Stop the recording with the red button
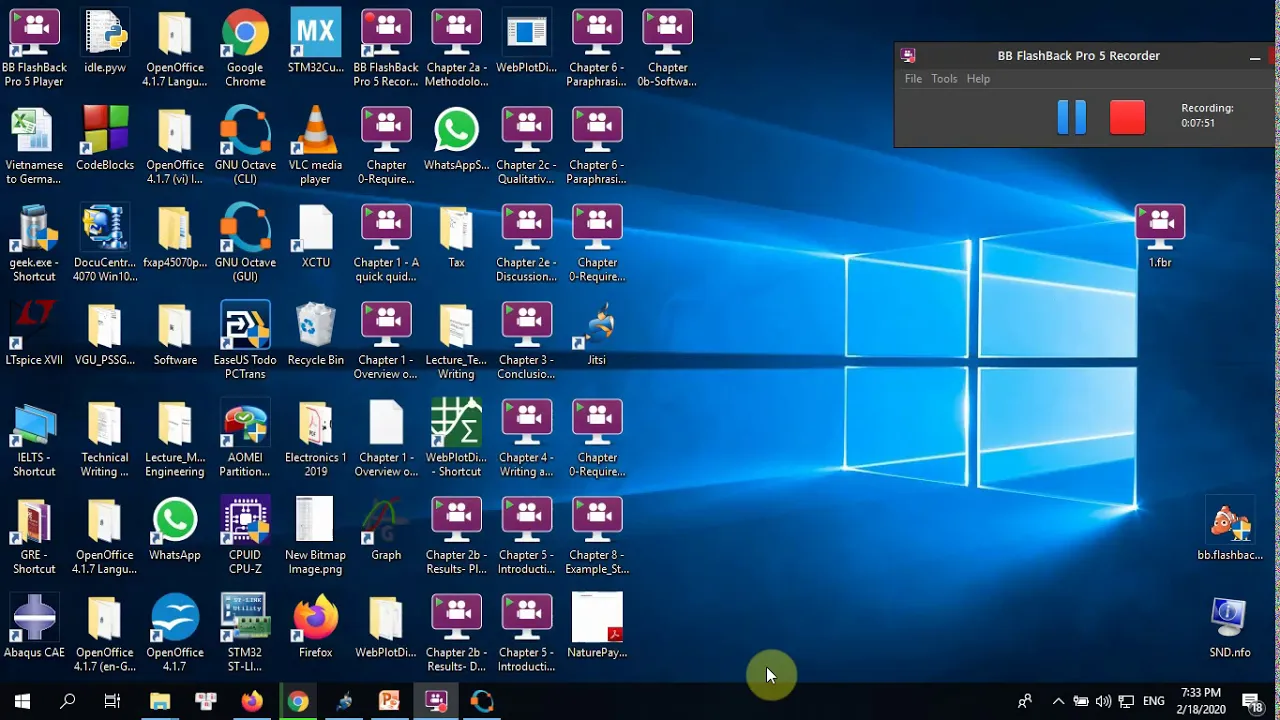The image size is (1280, 720). coord(1127,118)
